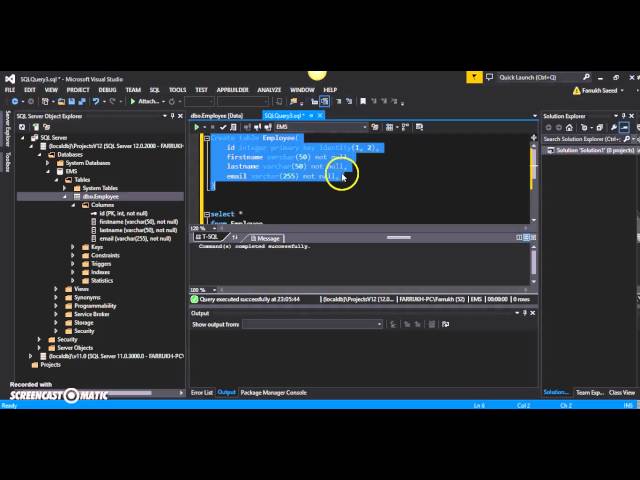Click the Message pane vertical scrollbar

pos(533,263)
